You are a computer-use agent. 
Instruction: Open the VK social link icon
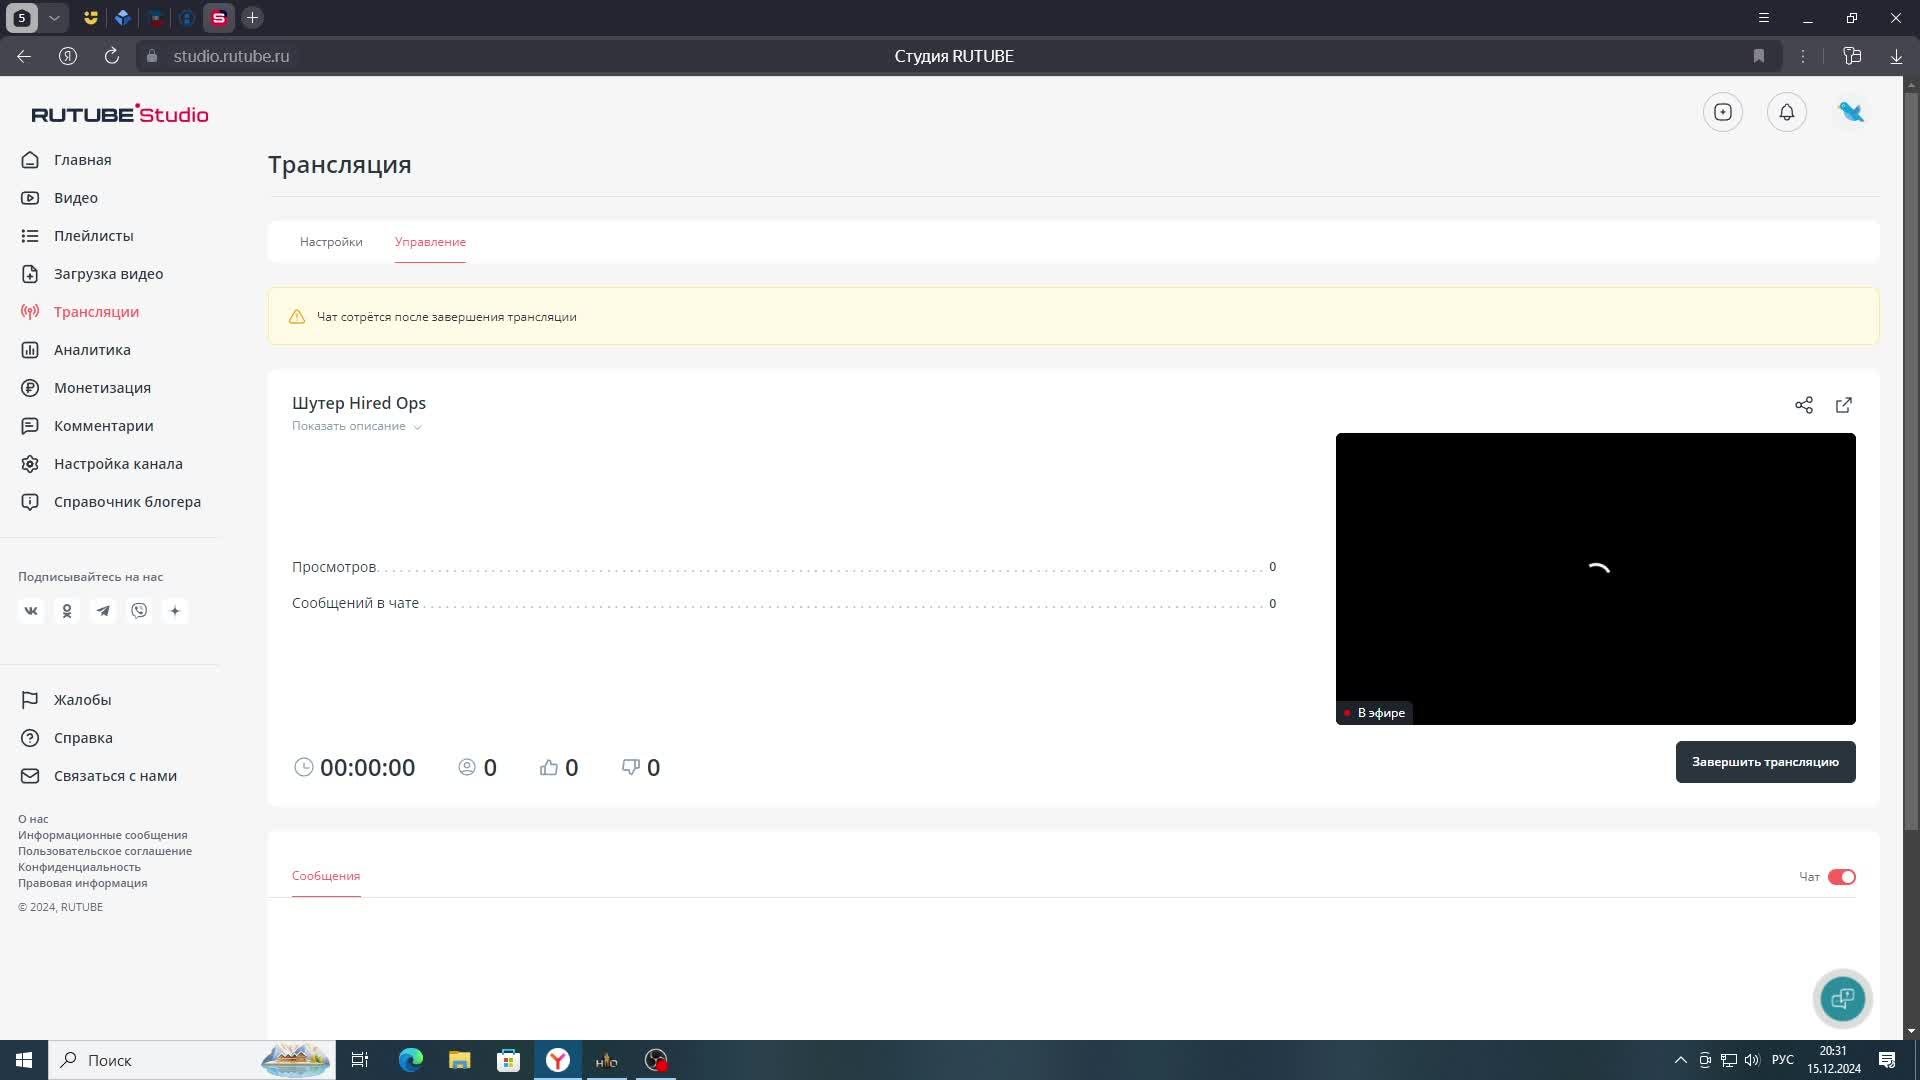(31, 611)
